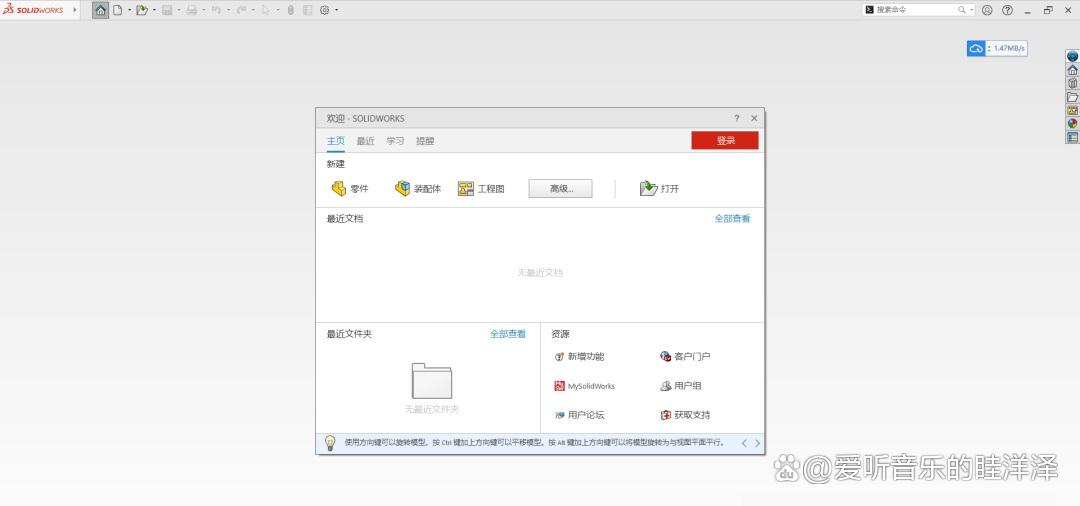Click the user account login icon
1080x506 pixels.
[x=987, y=10]
